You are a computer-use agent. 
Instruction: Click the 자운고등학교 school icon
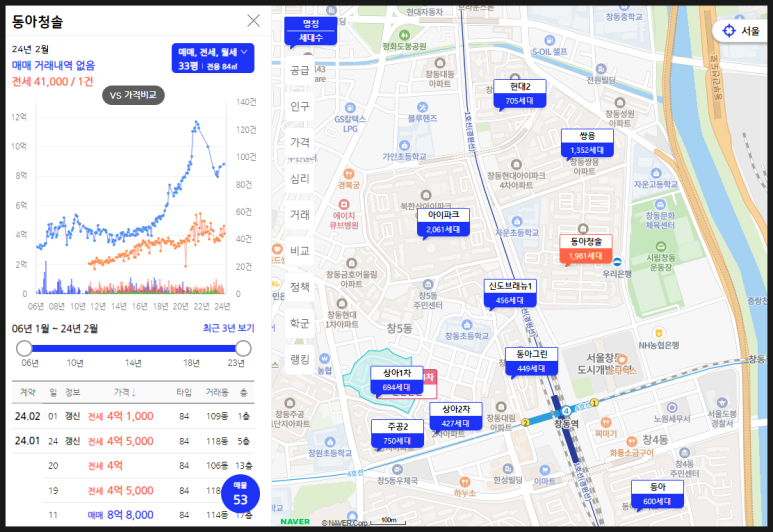click(656, 173)
